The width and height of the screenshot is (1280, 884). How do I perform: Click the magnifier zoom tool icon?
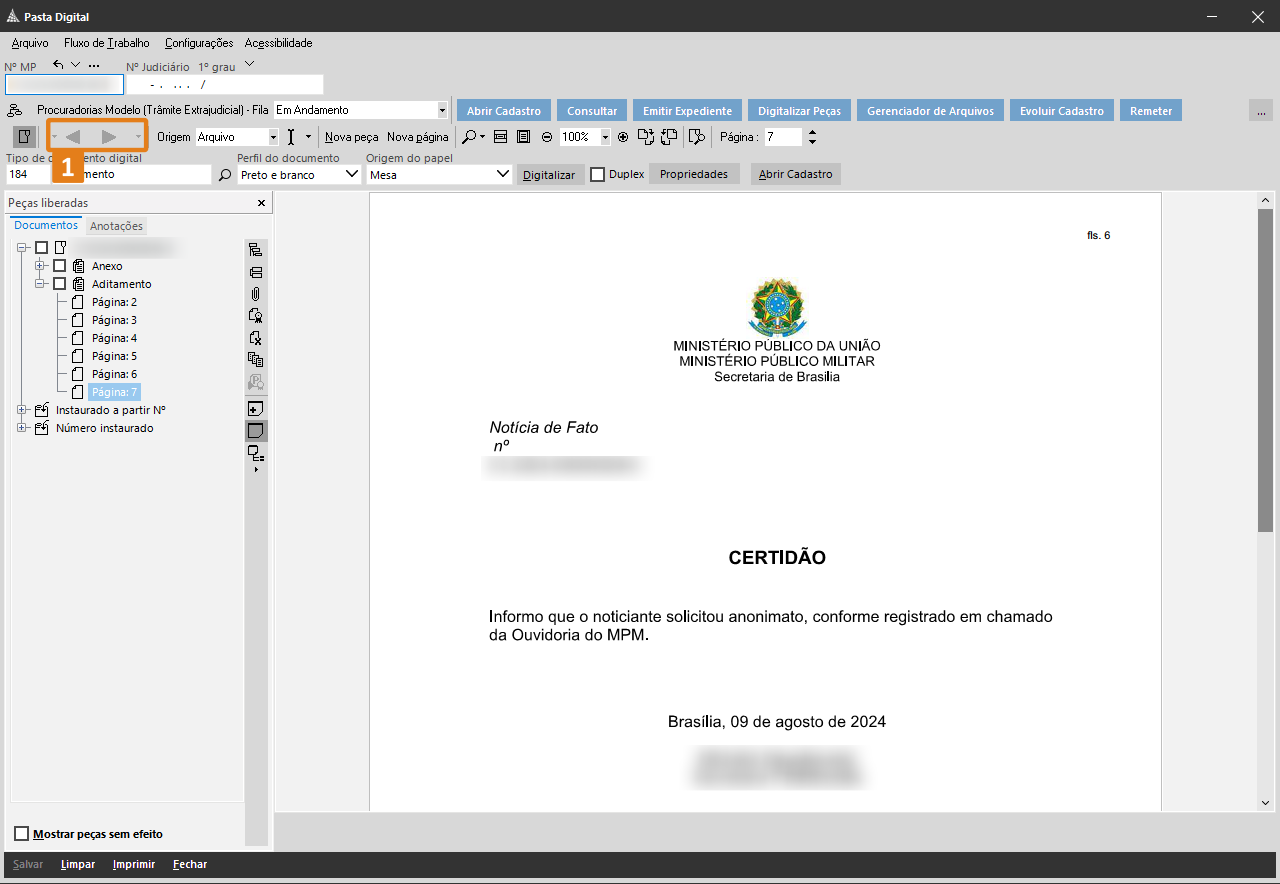[468, 137]
